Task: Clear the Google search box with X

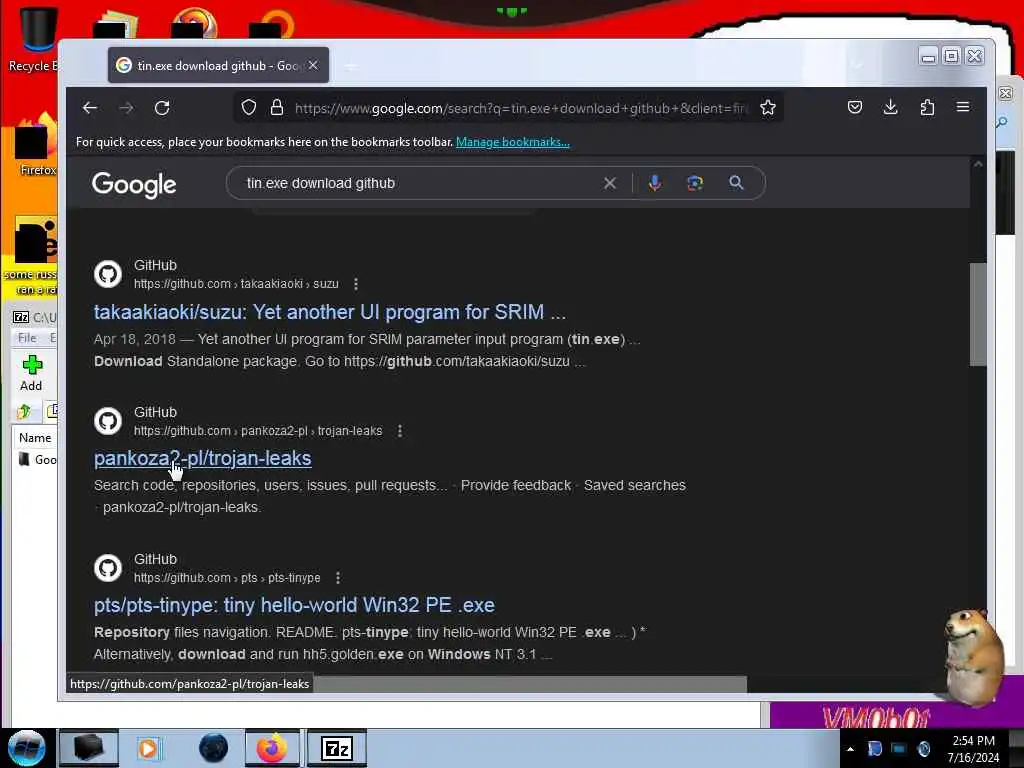Action: 610,184
